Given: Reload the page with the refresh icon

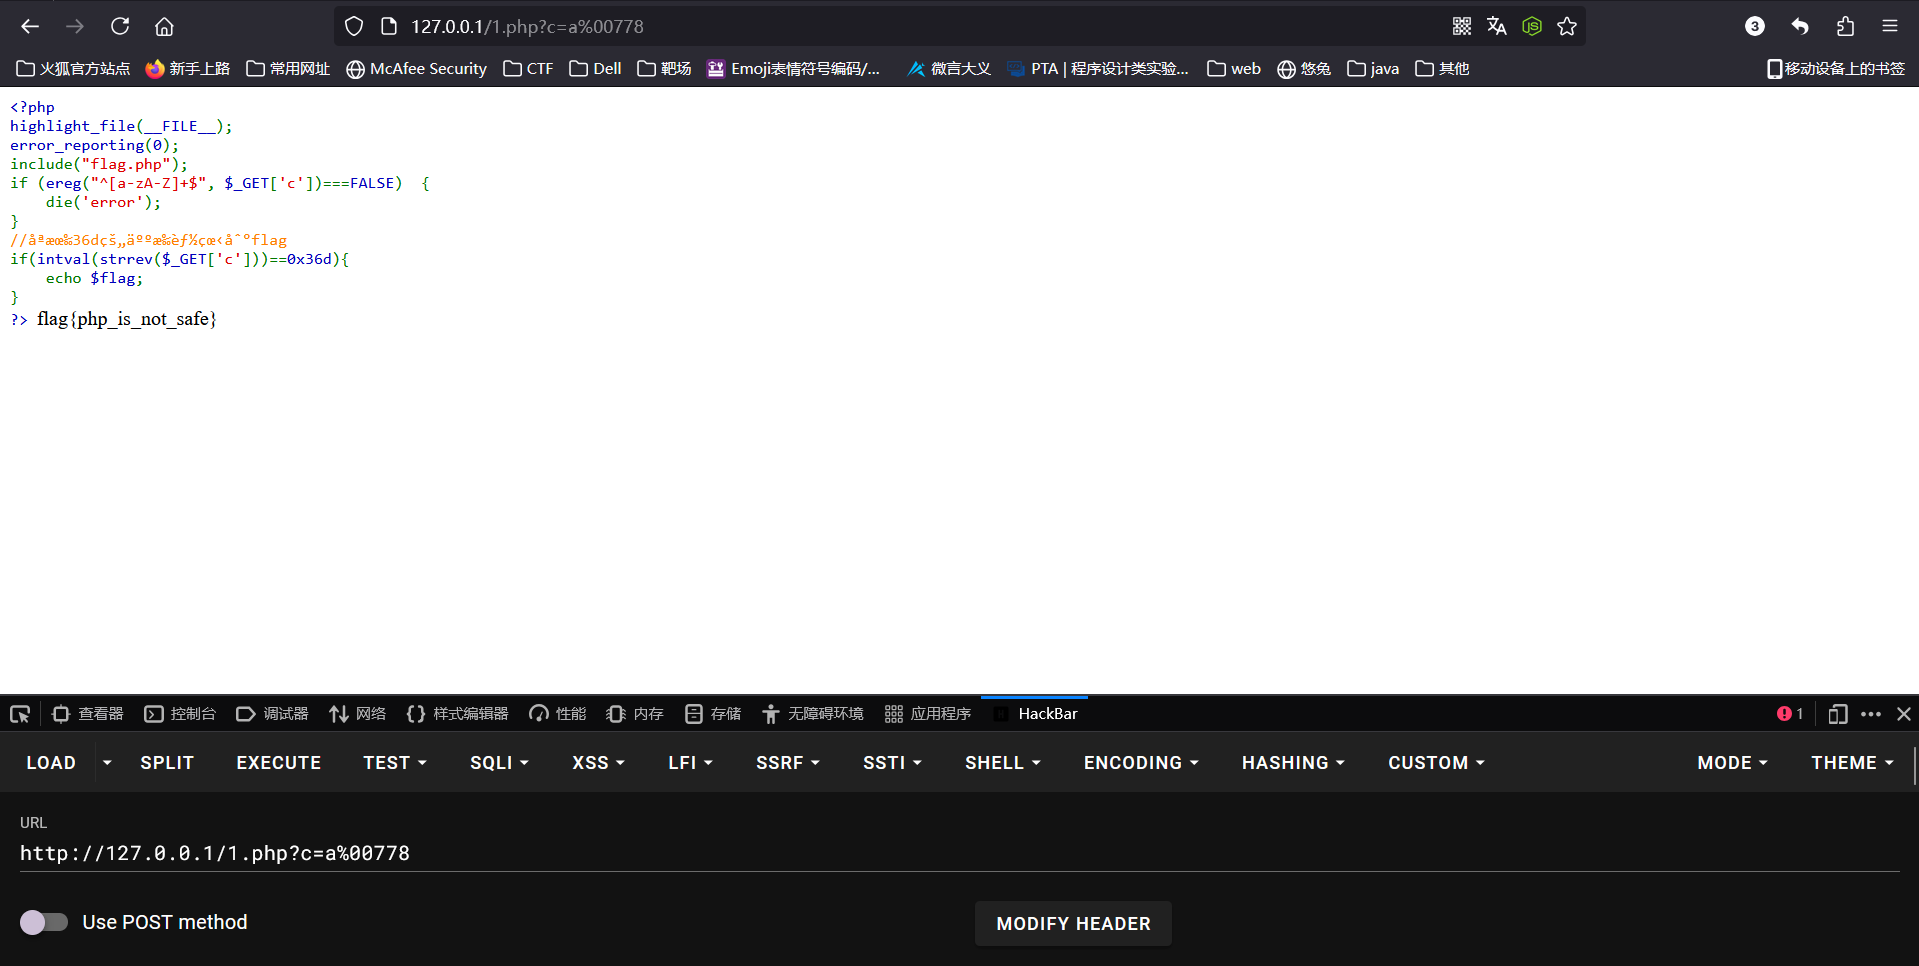Looking at the screenshot, I should [120, 26].
